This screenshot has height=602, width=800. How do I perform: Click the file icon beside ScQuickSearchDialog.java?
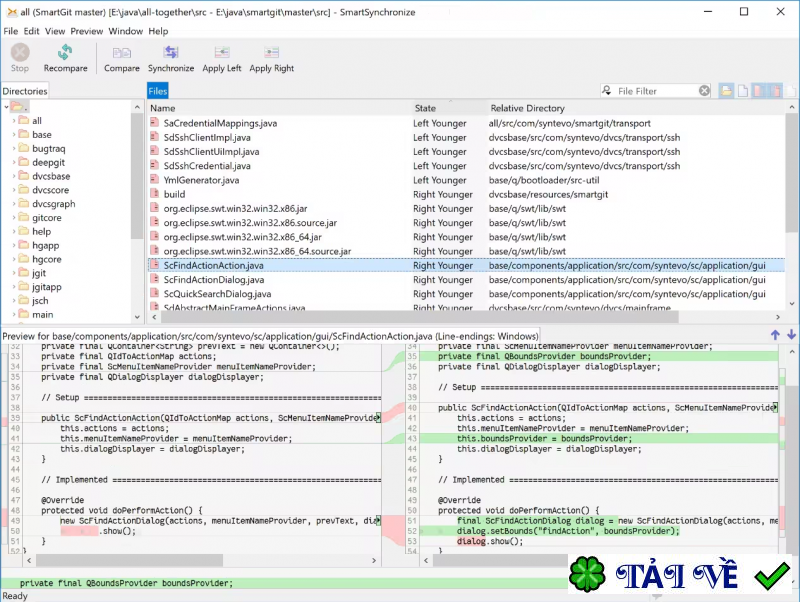(155, 293)
